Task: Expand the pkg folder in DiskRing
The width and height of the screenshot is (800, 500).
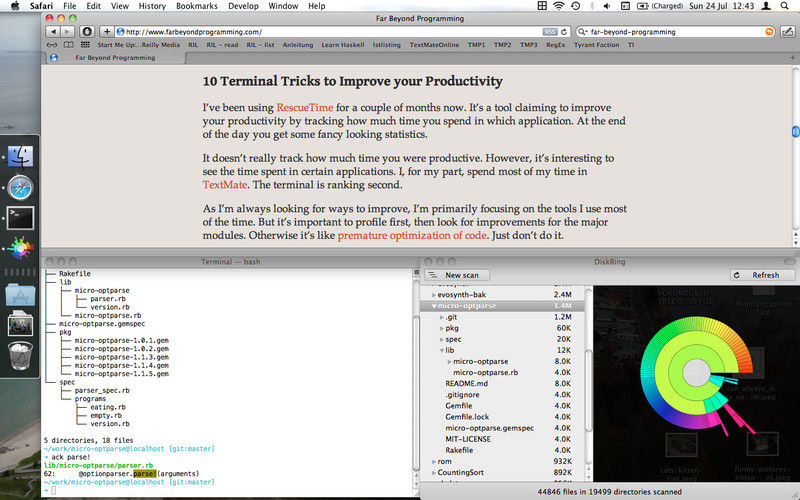Action: point(442,329)
